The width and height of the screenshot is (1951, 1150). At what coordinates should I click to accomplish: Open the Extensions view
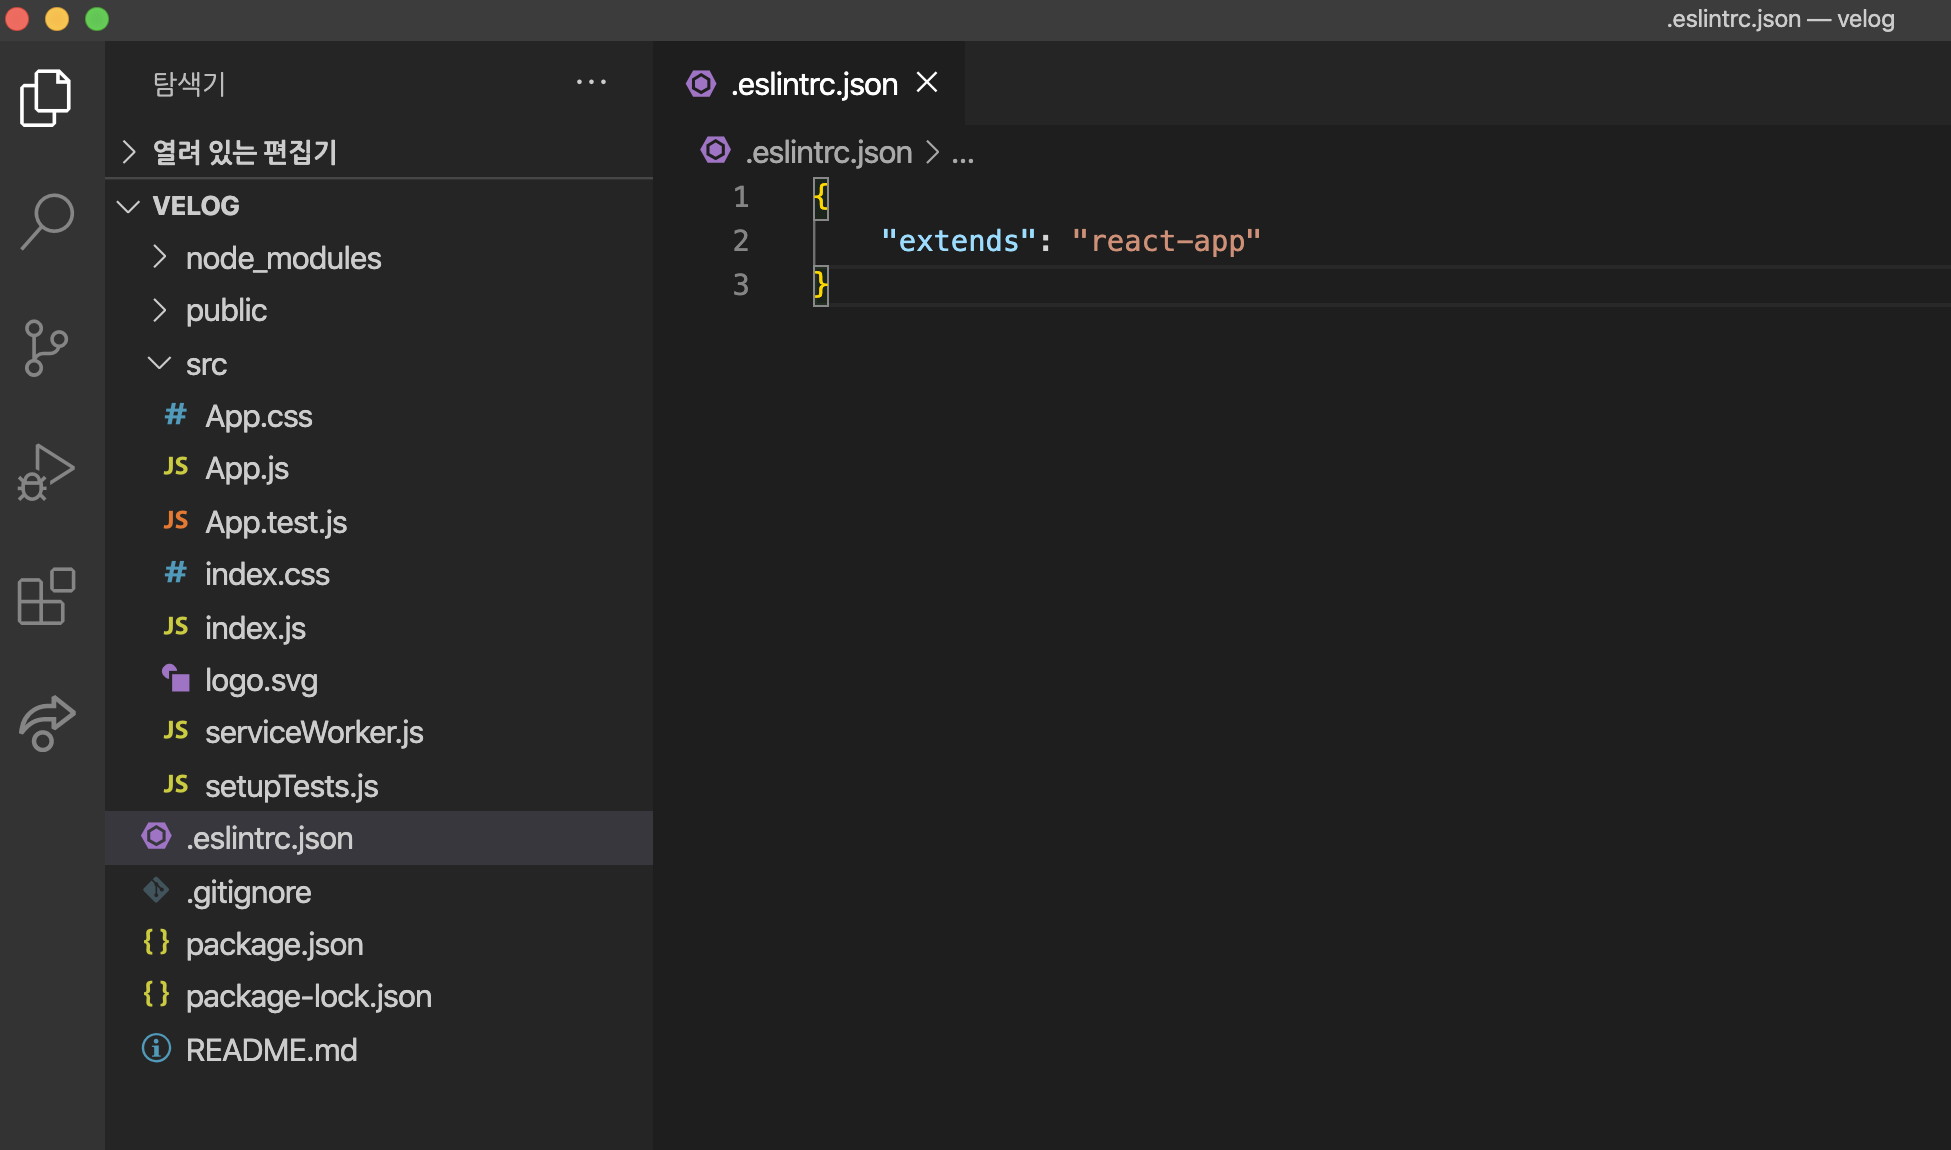[x=46, y=597]
